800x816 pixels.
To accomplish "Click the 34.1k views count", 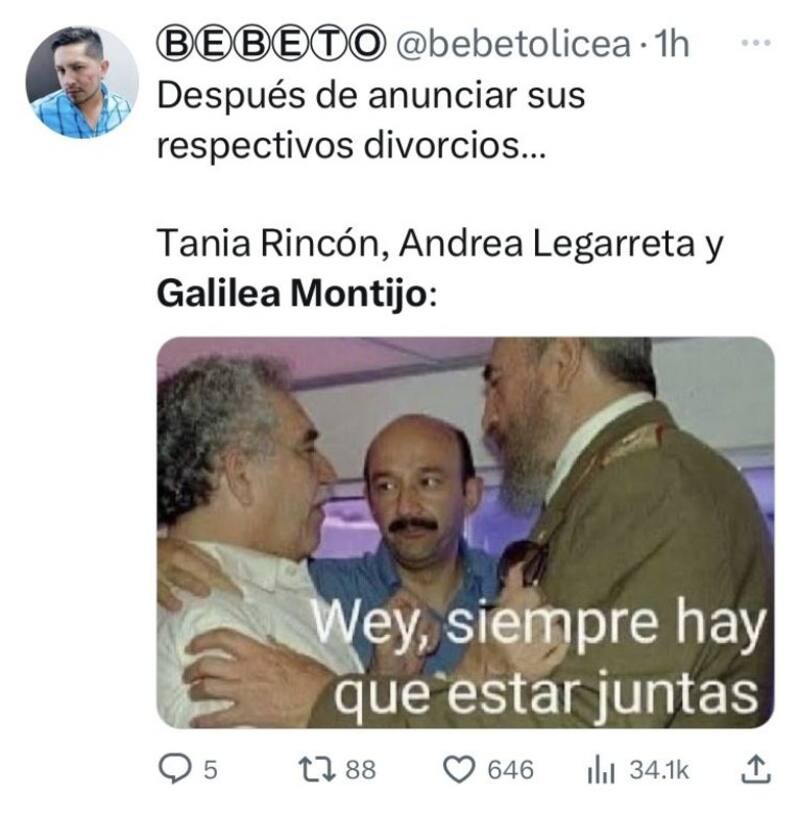I will (x=659, y=770).
